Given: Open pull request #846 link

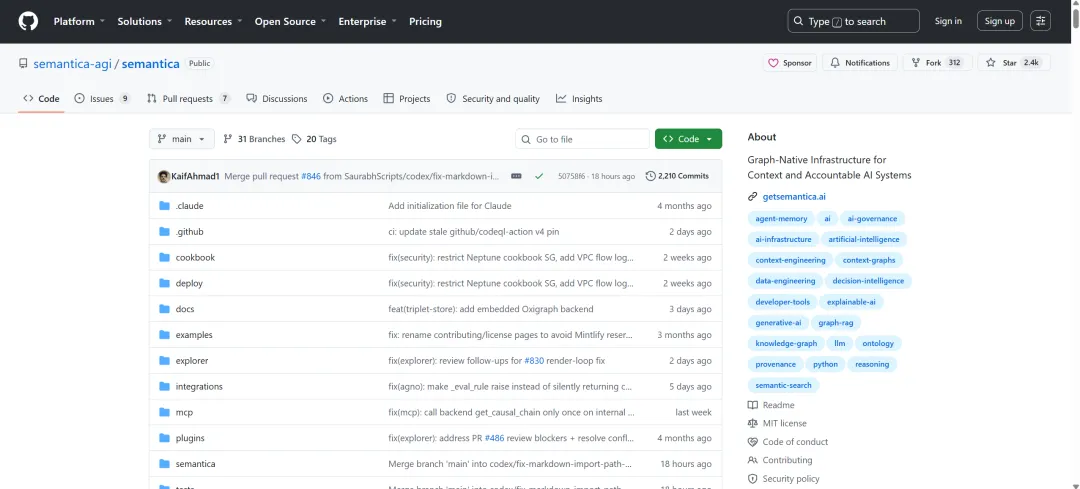Looking at the screenshot, I should pyautogui.click(x=311, y=176).
